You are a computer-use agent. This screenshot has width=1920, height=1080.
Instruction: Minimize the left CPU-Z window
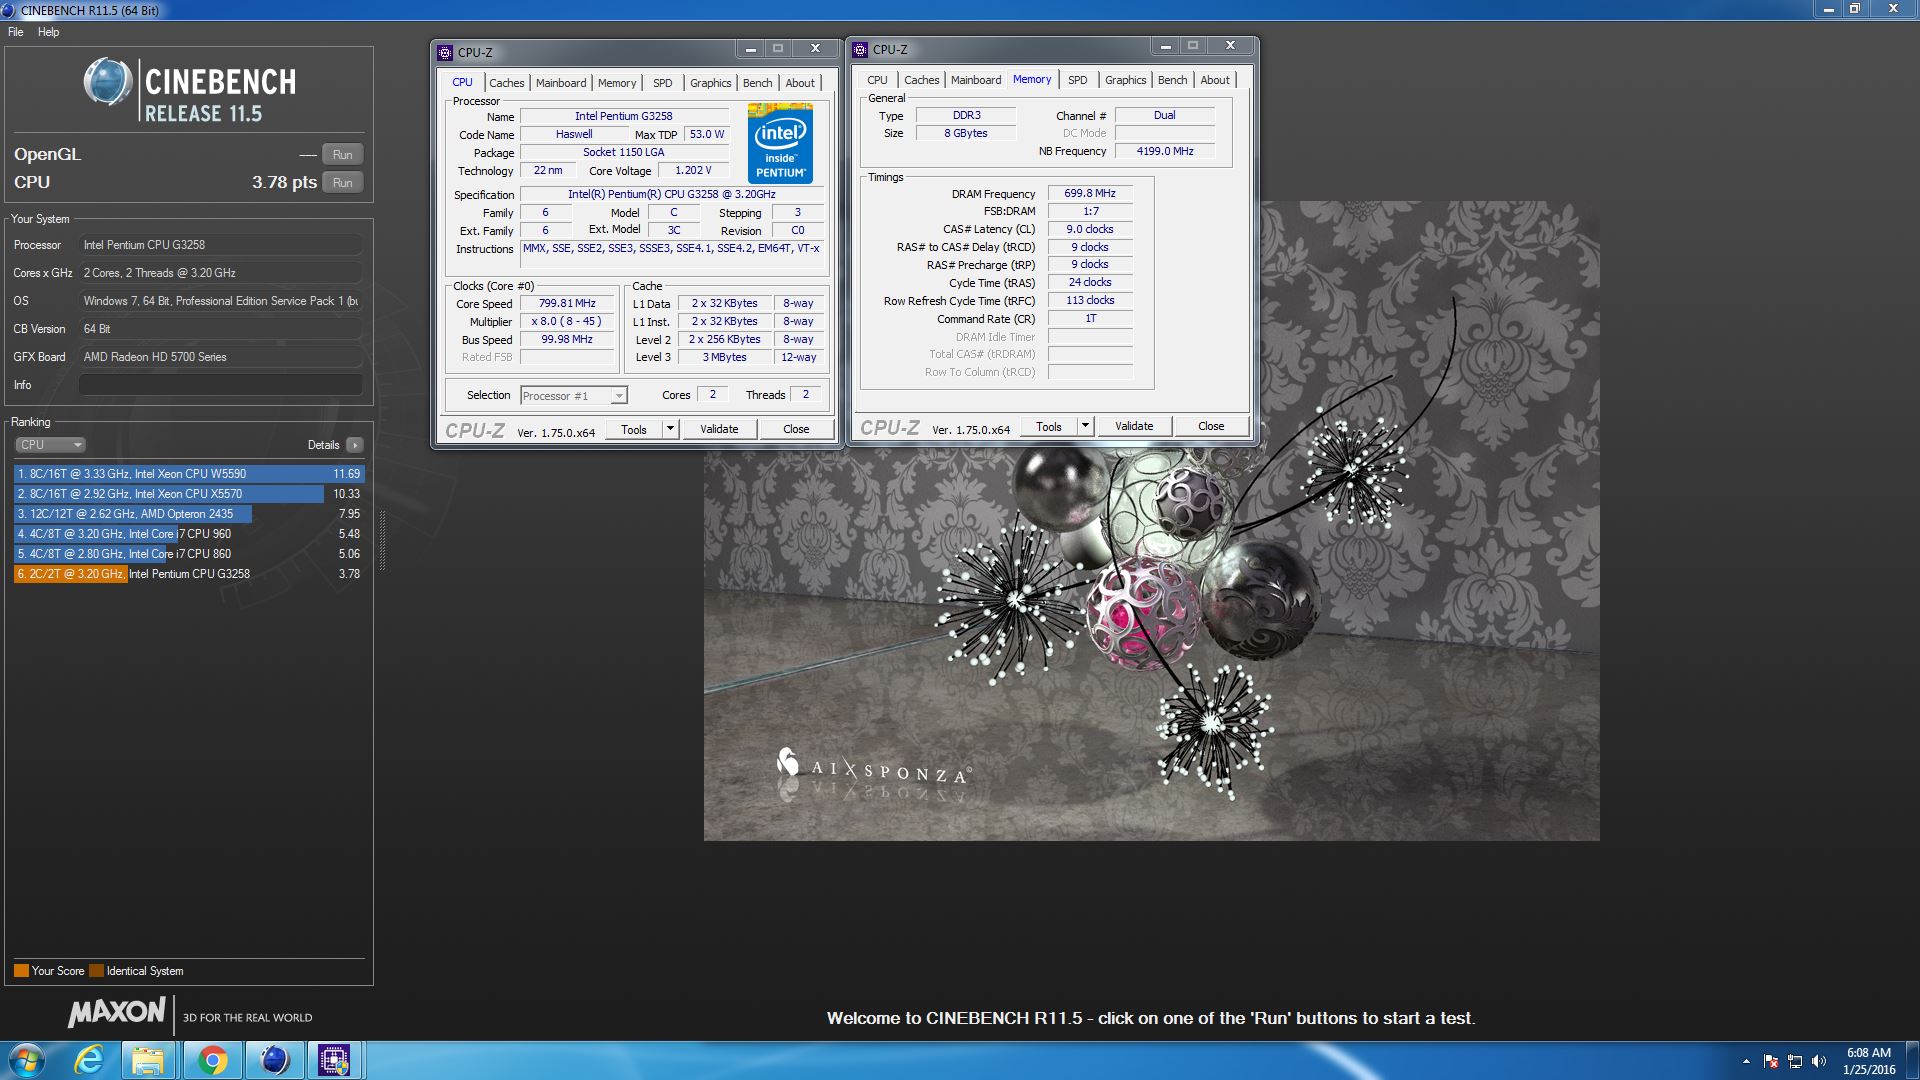[x=750, y=48]
